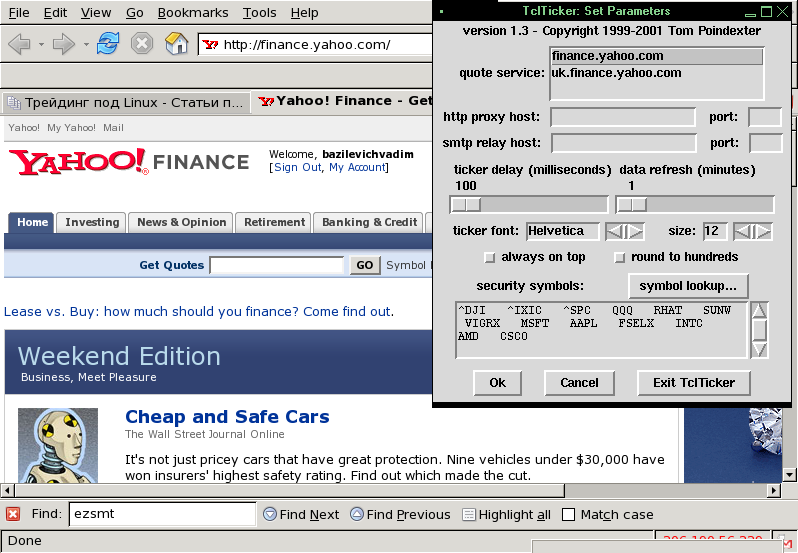
Task: Click the smtp relay host field
Action: pos(623,143)
